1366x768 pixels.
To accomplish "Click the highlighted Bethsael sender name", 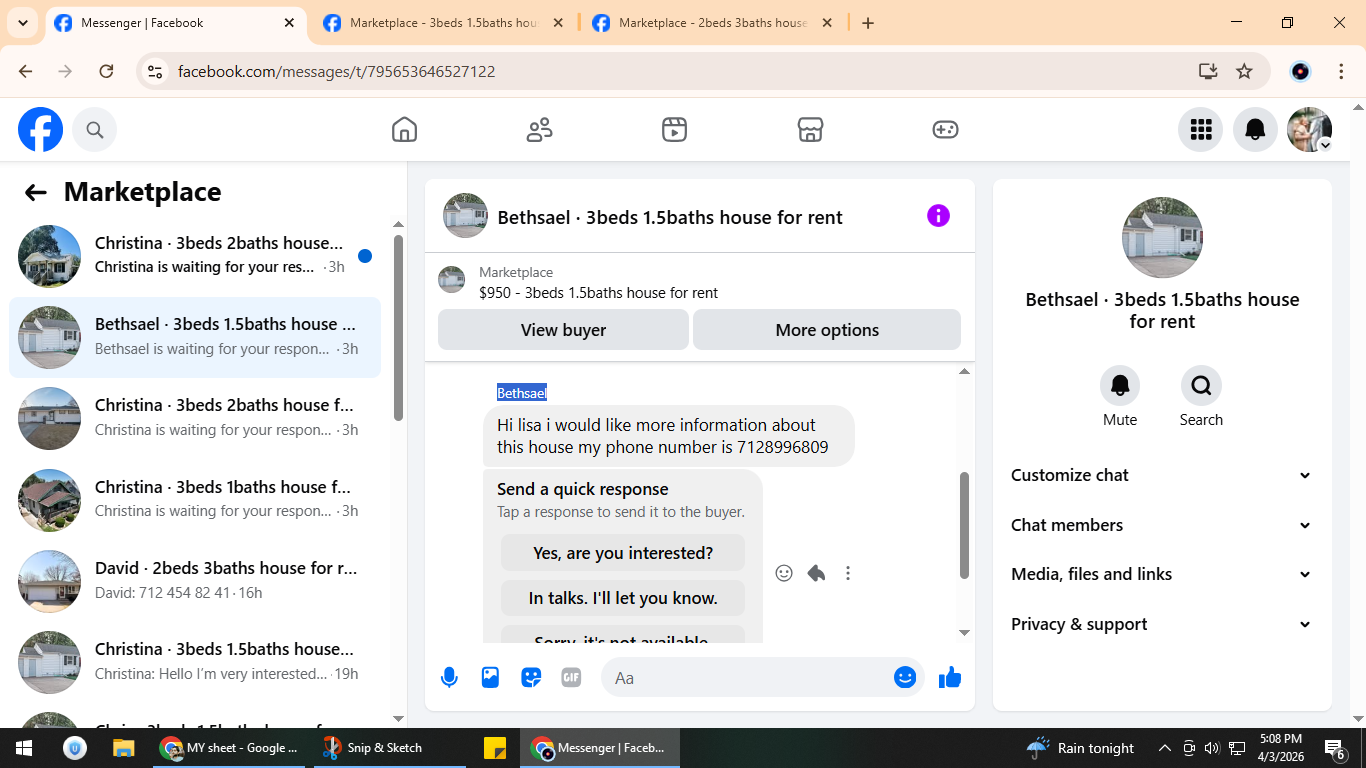I will click(522, 393).
